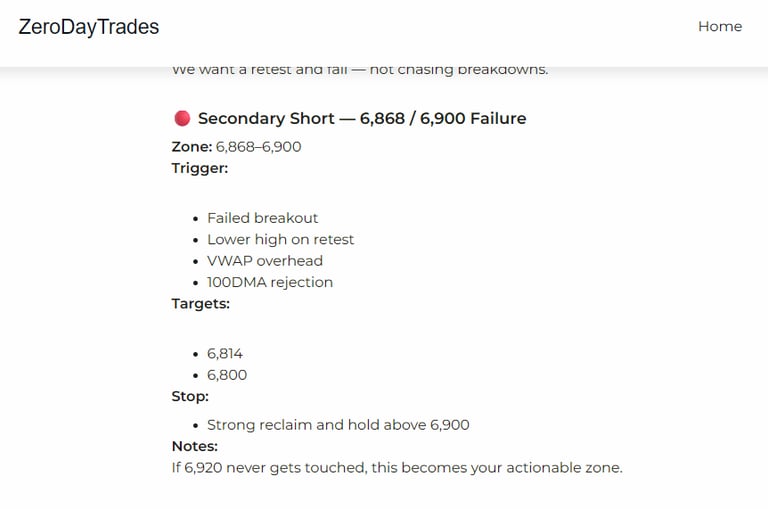Click the Notes label
The width and height of the screenshot is (768, 509).
(x=194, y=446)
